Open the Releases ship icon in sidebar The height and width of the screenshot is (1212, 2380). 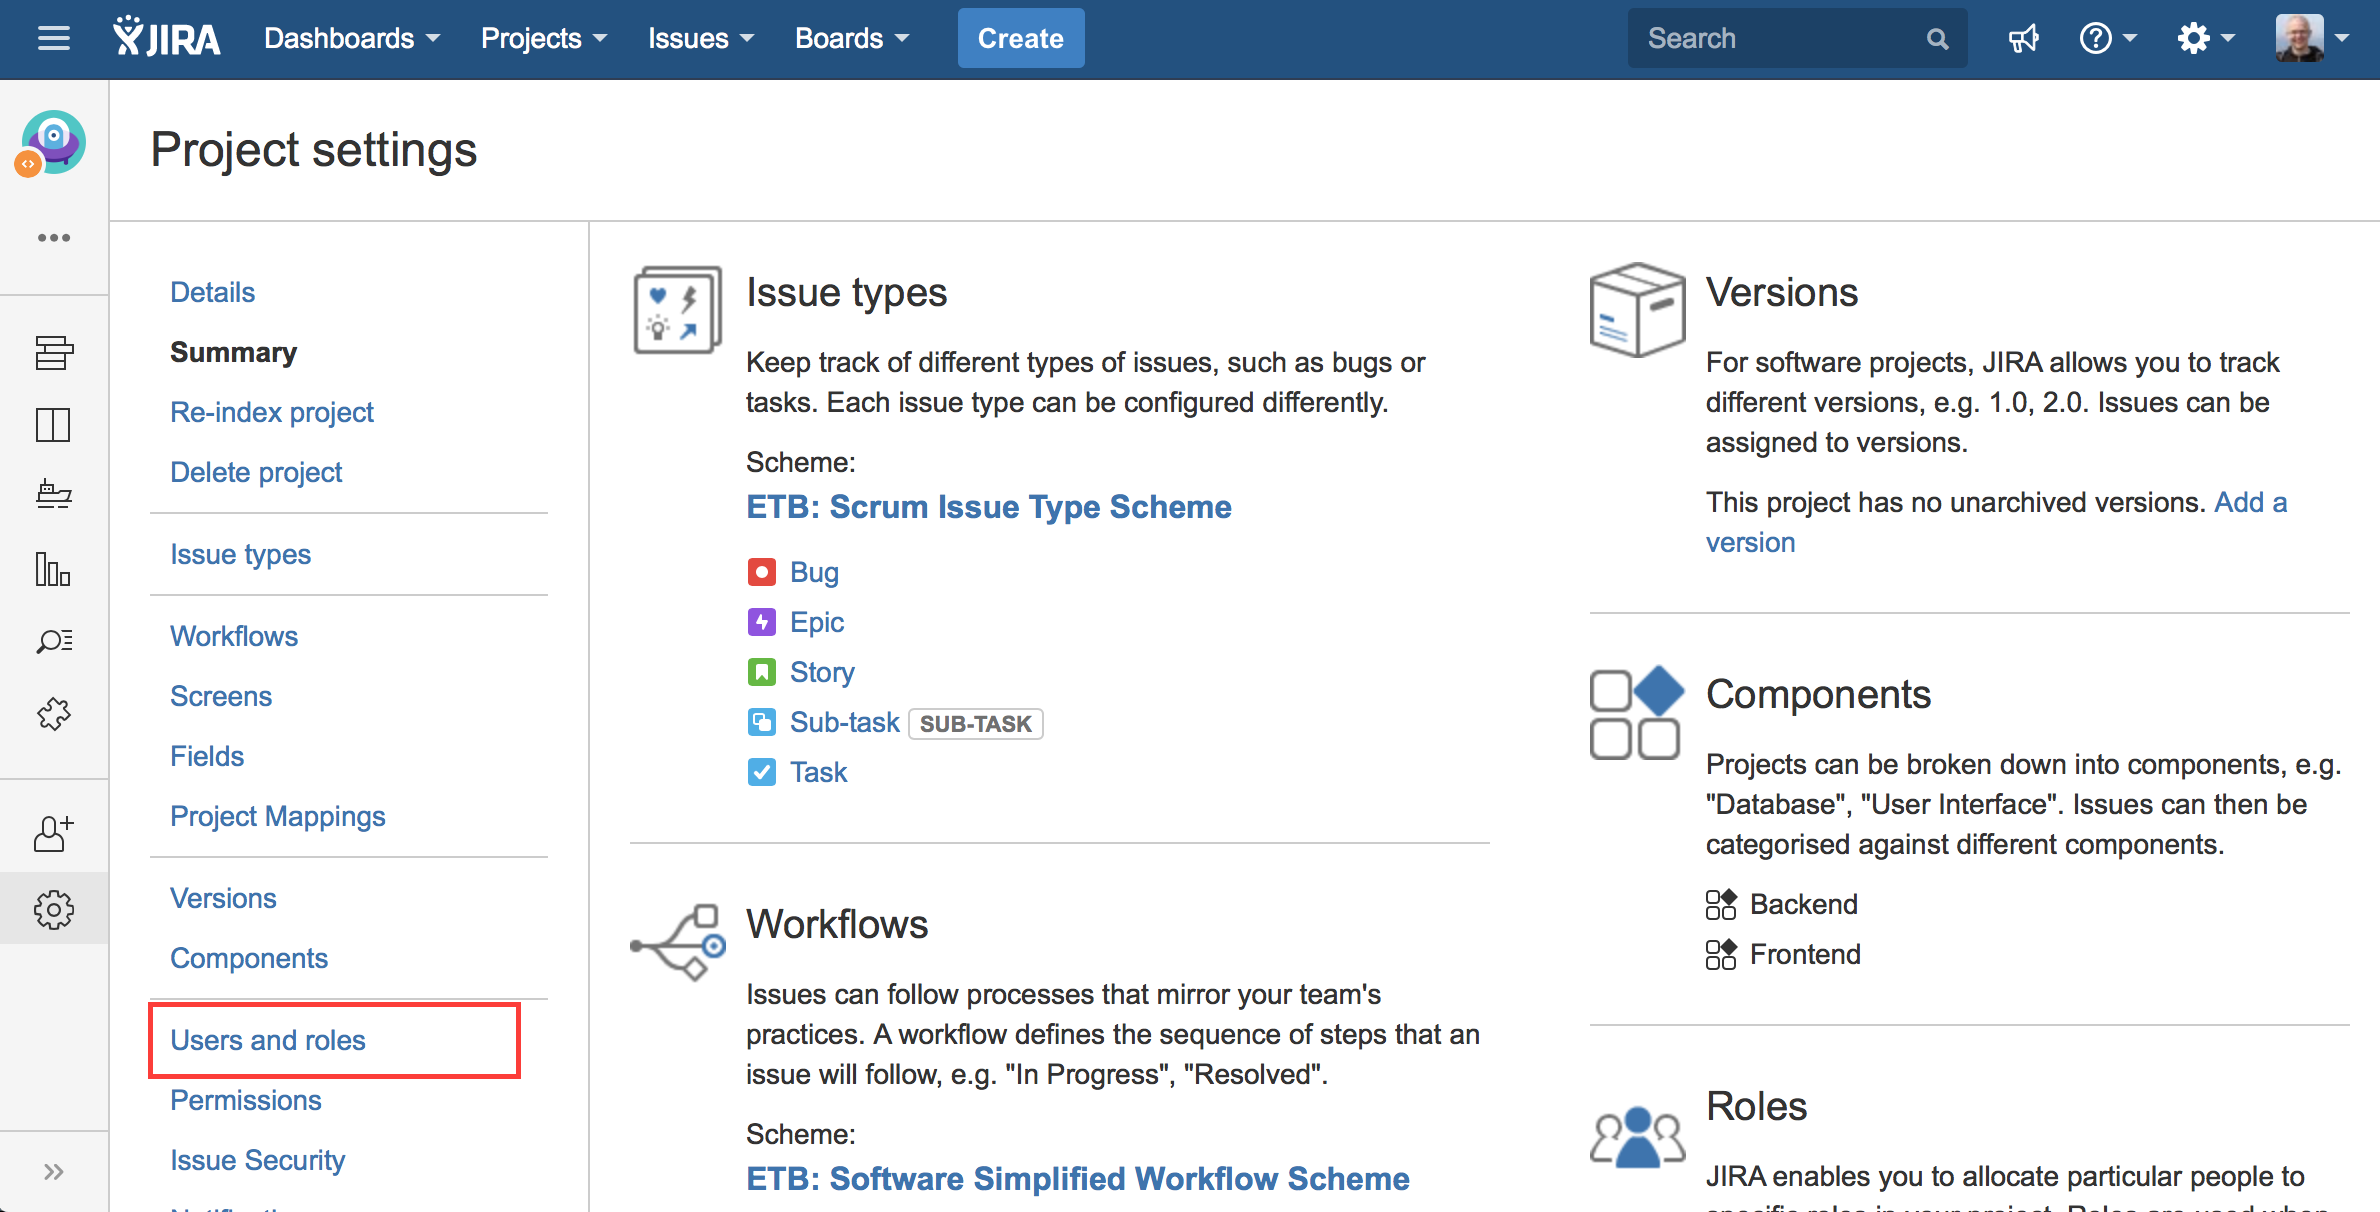pyautogui.click(x=54, y=495)
